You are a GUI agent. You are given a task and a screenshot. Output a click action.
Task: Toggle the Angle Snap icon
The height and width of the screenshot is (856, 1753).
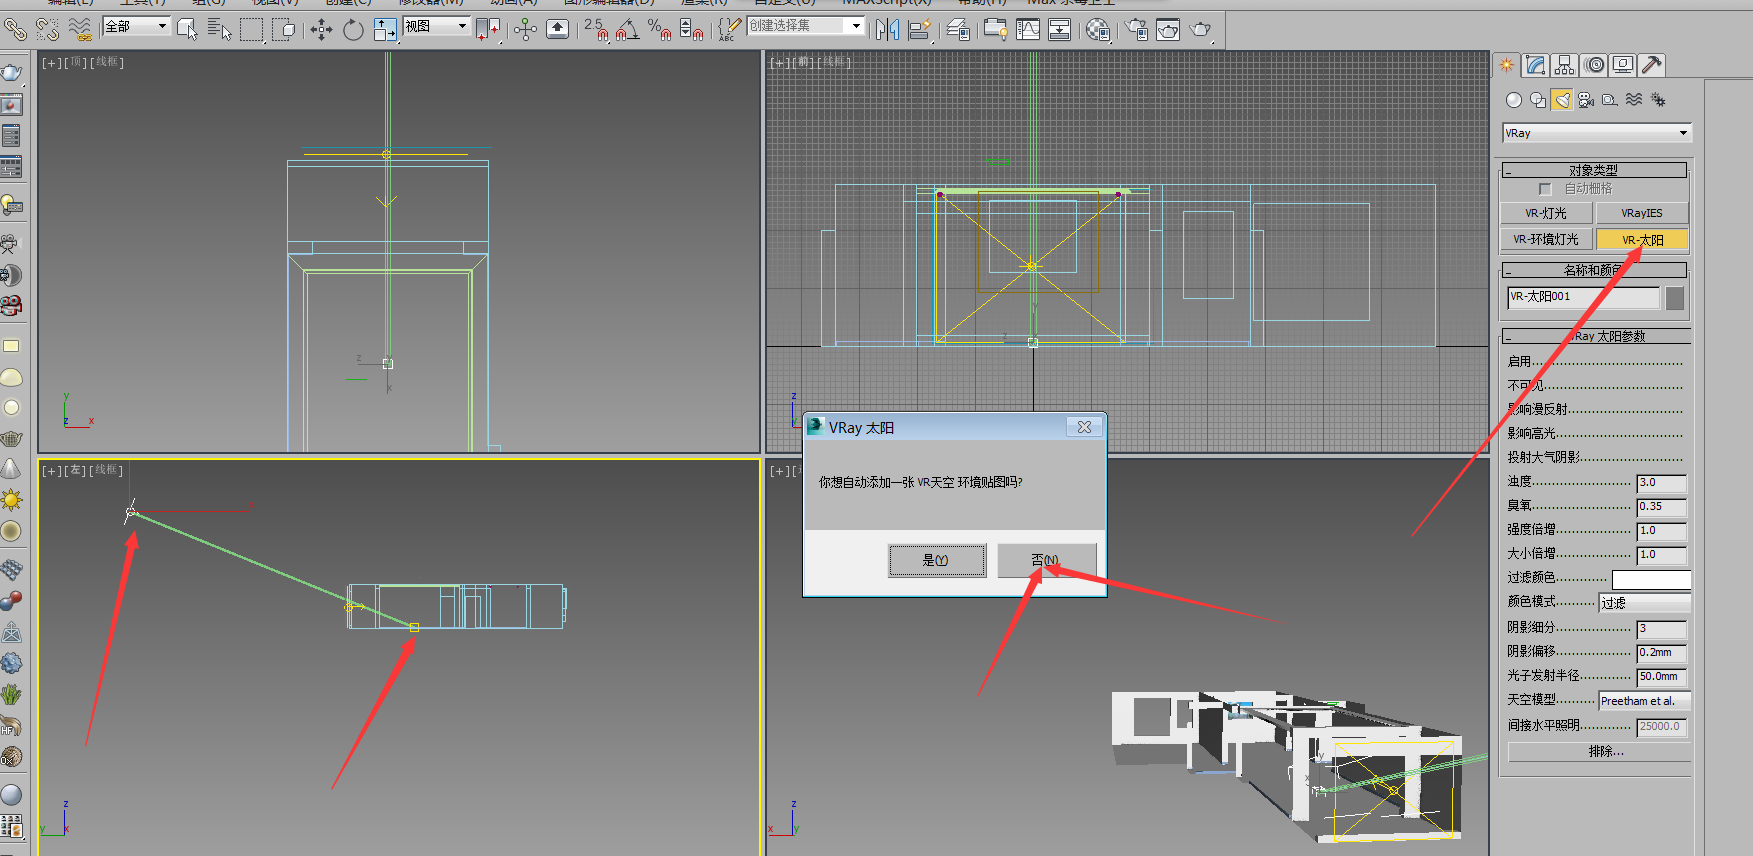627,30
